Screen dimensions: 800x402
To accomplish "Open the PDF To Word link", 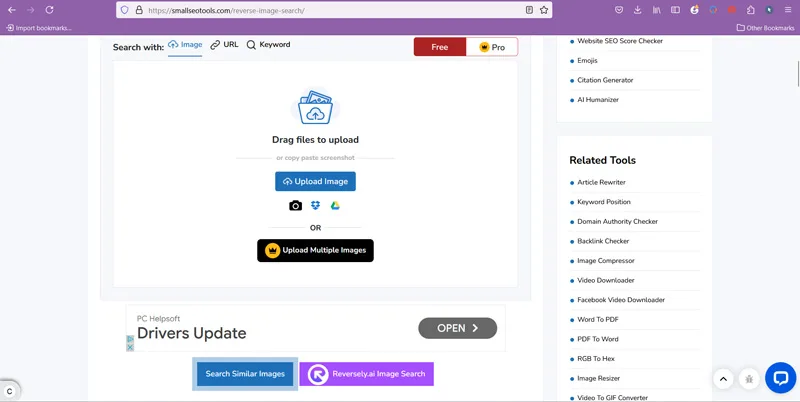I will (598, 339).
